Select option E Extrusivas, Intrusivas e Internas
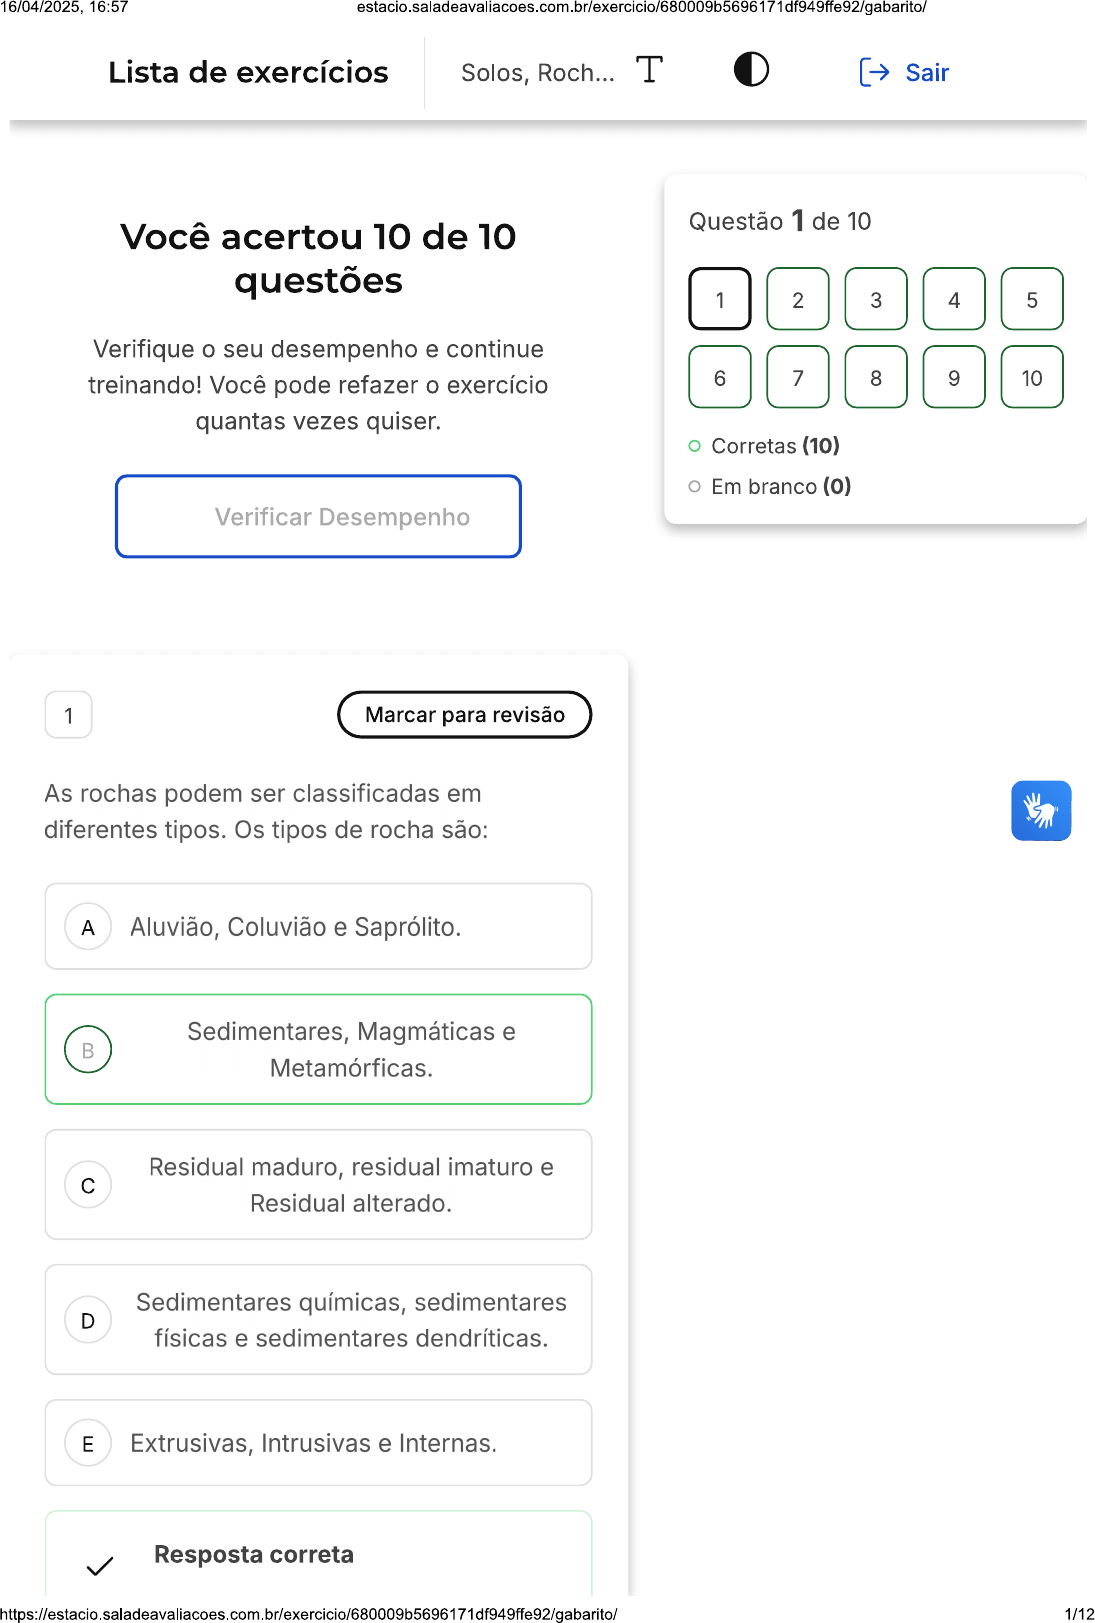1095x1623 pixels. [x=313, y=1443]
